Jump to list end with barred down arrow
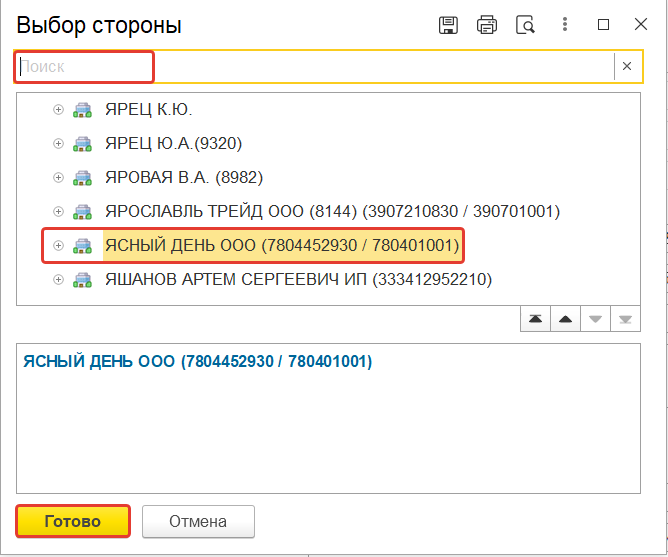Viewport: 668px width, 557px height. [x=625, y=319]
